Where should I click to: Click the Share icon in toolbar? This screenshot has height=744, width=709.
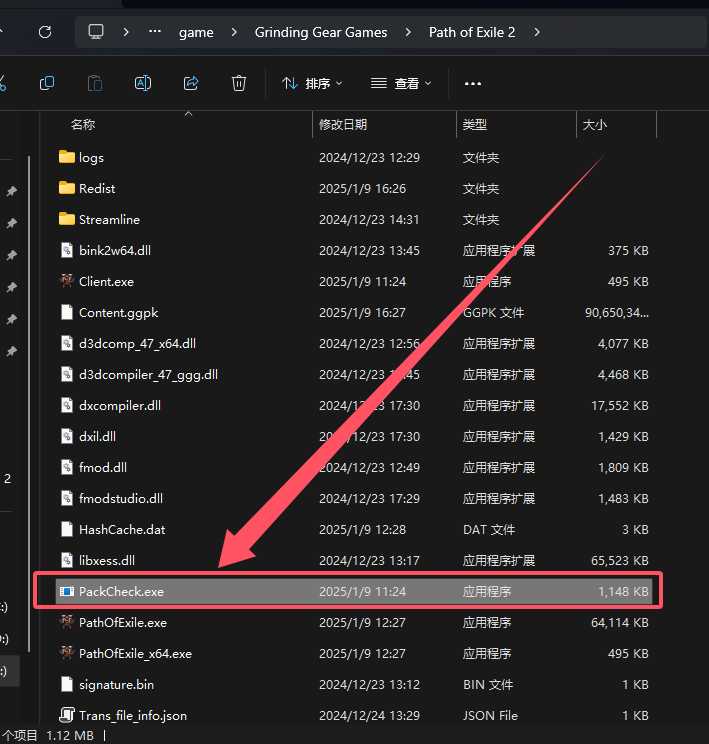(x=191, y=84)
